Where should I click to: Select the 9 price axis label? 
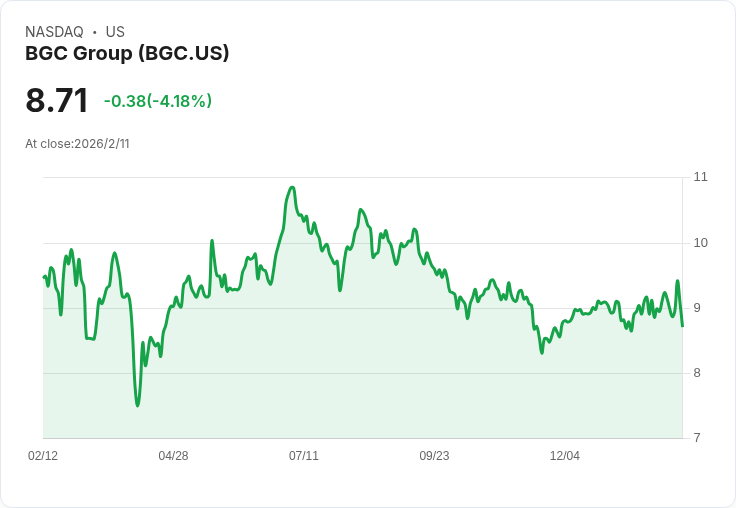click(697, 308)
